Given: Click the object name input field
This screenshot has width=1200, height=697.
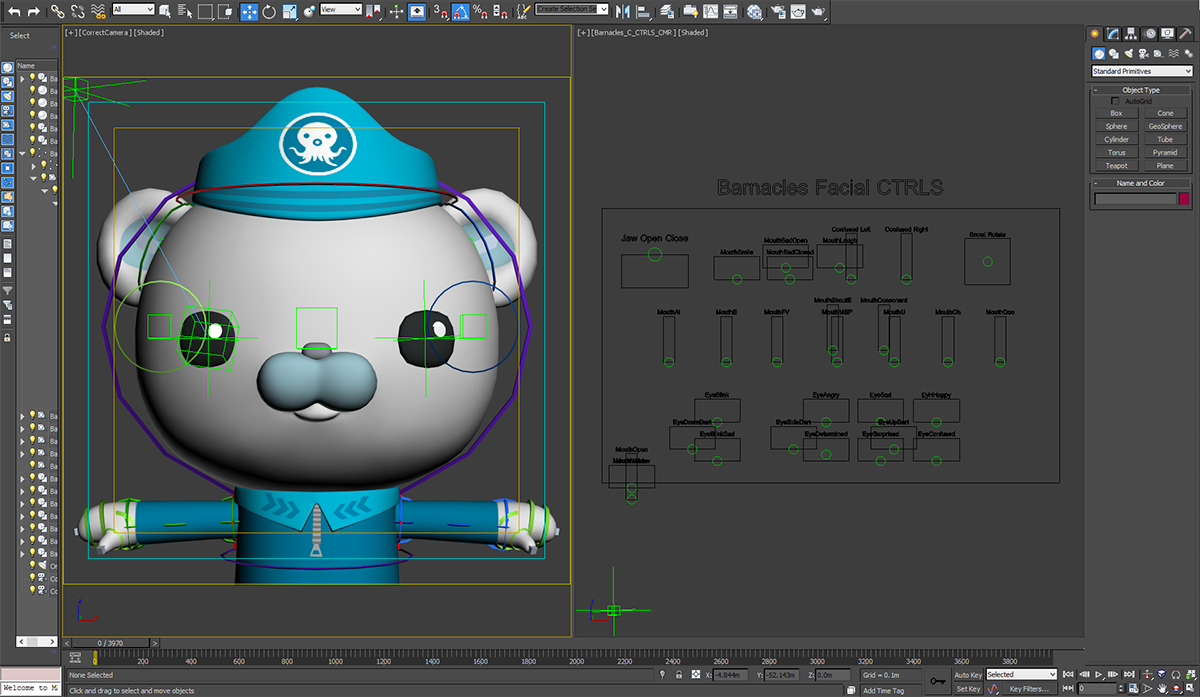Looking at the screenshot, I should (1135, 199).
